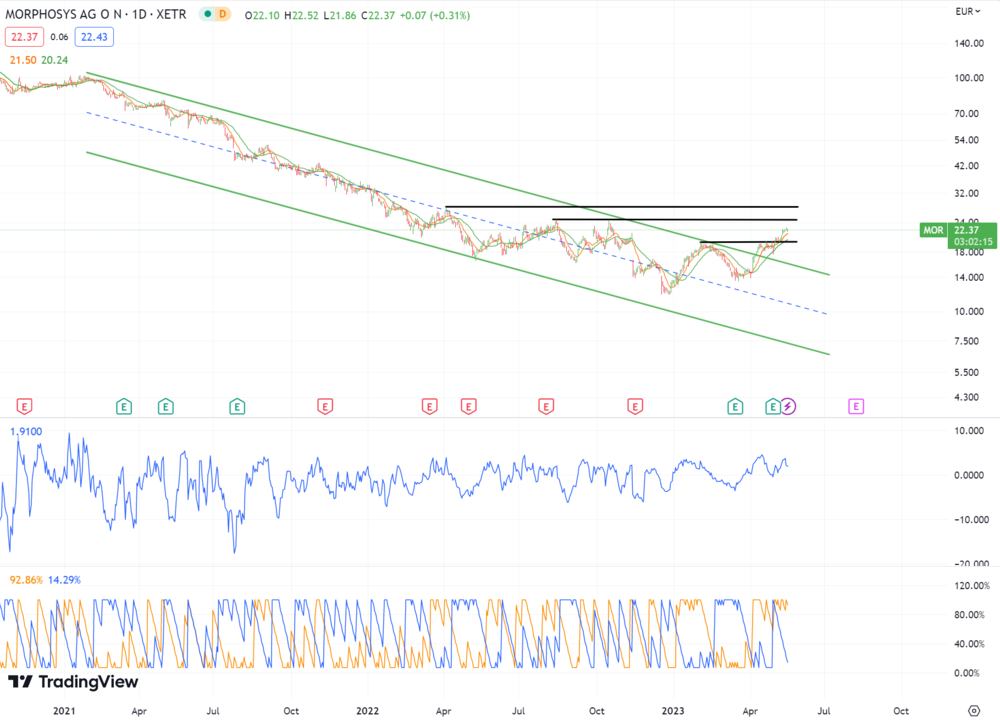This screenshot has width=1000, height=721.
Task: Open the red earnings marker of November 2022
Action: pyautogui.click(x=635, y=406)
